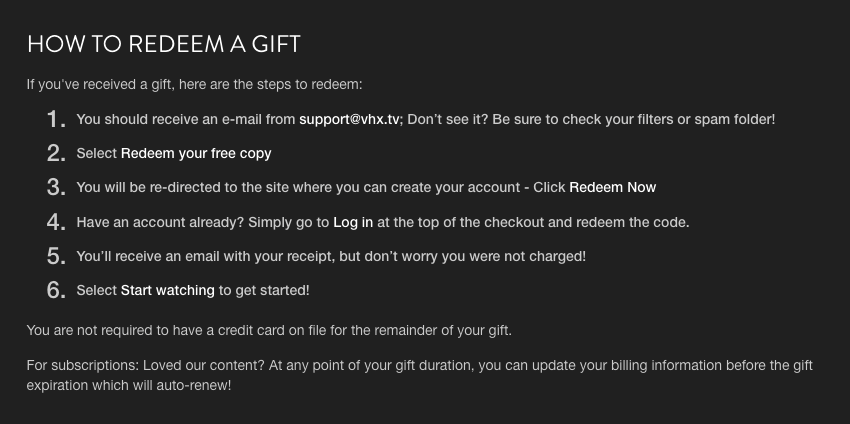850x424 pixels.
Task: Click the intro sentence about steps to redeem
Action: click(x=194, y=85)
